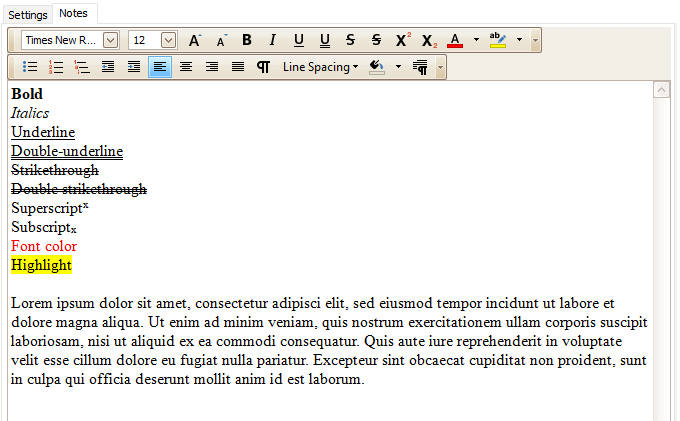This screenshot has width=680, height=421.
Task: Toggle subscript formatting
Action: (429, 40)
